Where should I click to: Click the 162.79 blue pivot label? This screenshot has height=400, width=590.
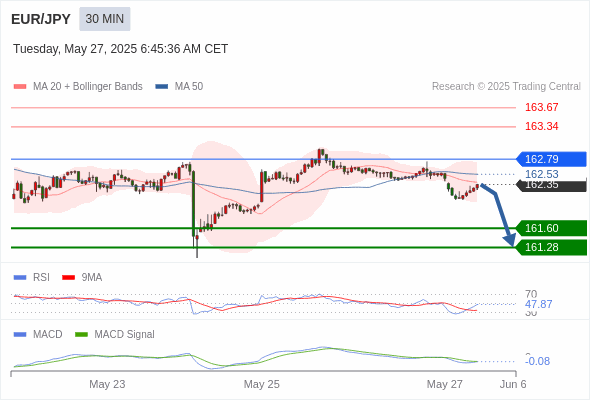(x=551, y=159)
